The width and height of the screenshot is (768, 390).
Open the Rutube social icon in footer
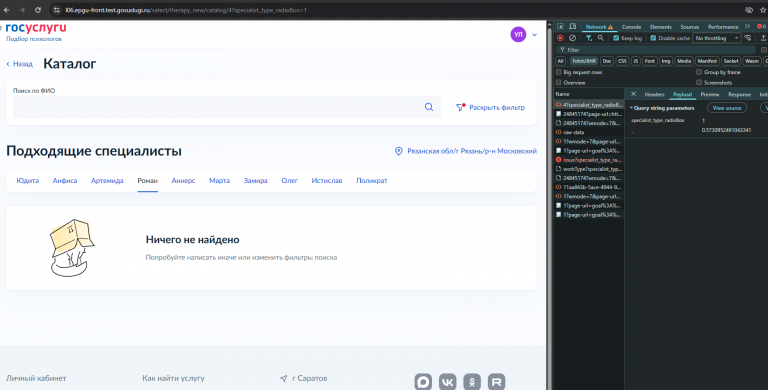[x=497, y=382]
